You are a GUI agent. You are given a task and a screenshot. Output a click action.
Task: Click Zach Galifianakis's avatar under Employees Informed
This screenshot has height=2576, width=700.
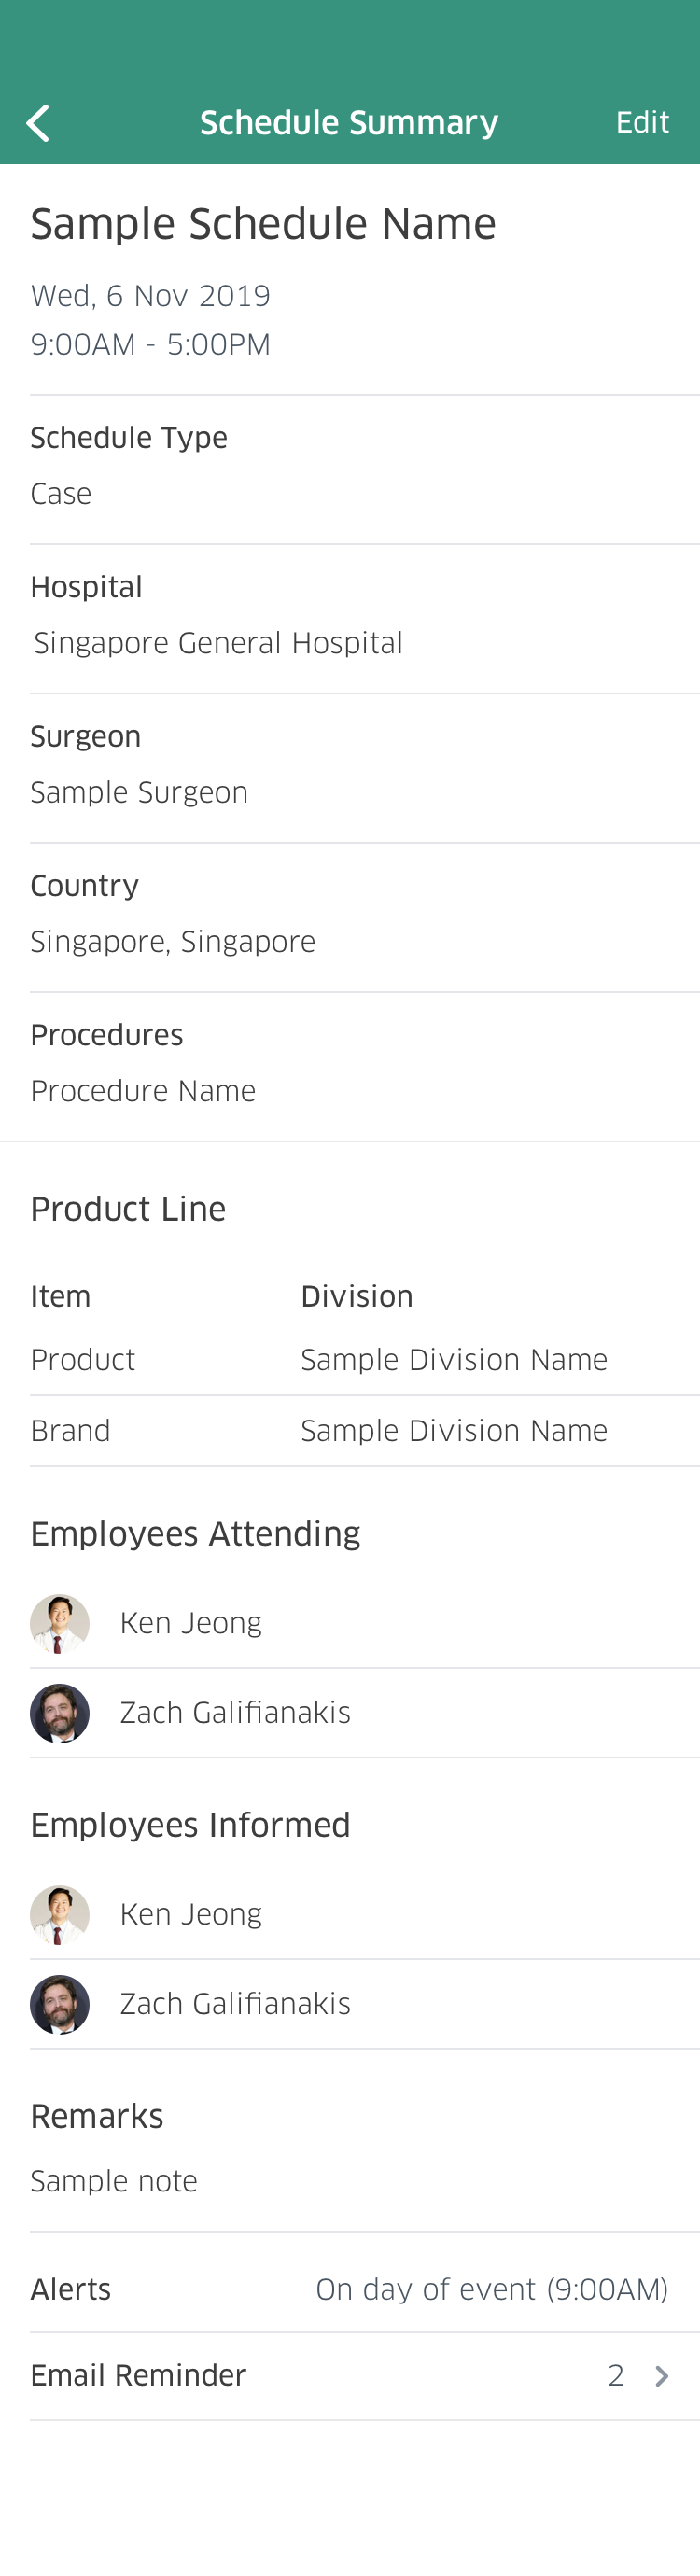pos(60,2004)
